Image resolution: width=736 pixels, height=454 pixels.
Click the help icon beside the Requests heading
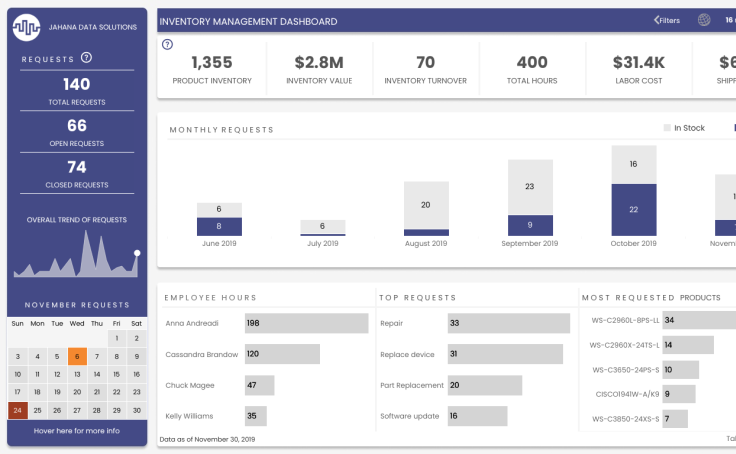pos(86,59)
